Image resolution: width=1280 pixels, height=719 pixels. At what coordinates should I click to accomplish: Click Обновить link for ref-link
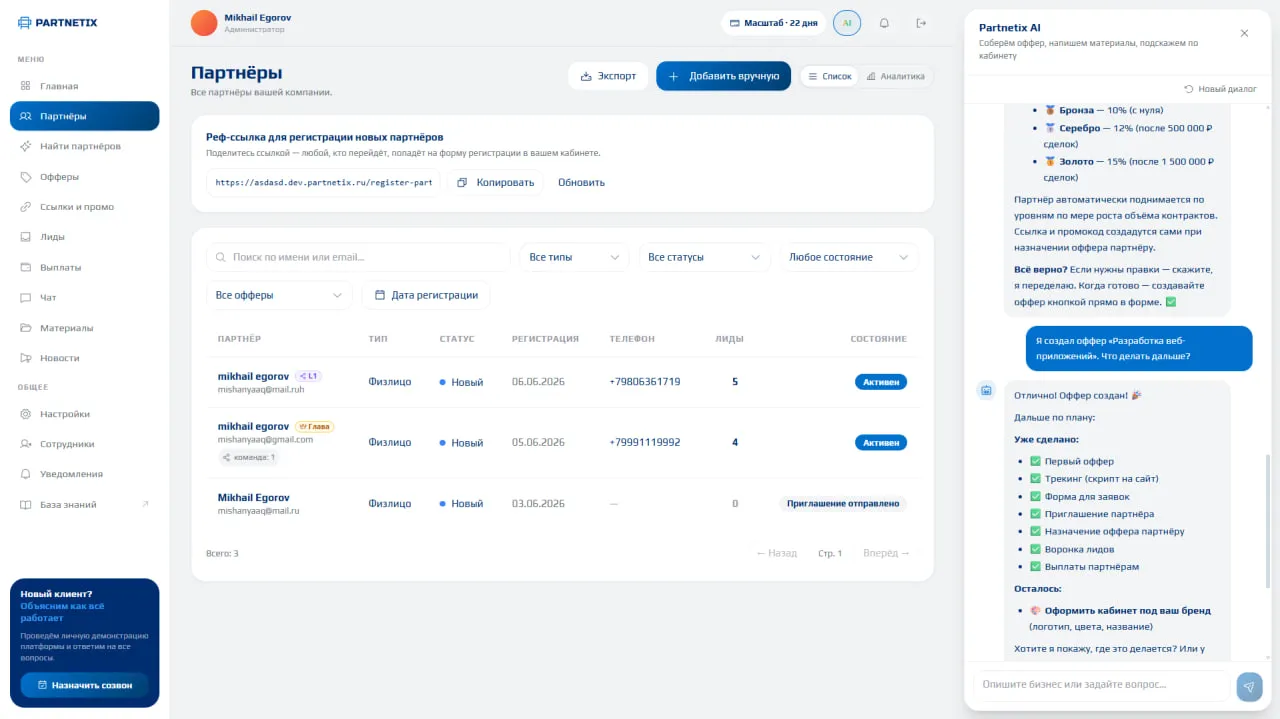[x=581, y=183]
